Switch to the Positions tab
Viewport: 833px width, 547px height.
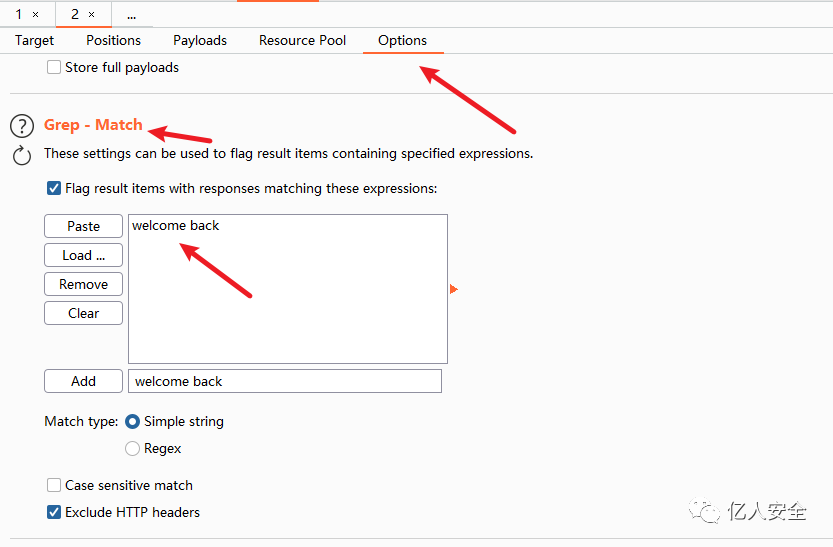(x=114, y=40)
